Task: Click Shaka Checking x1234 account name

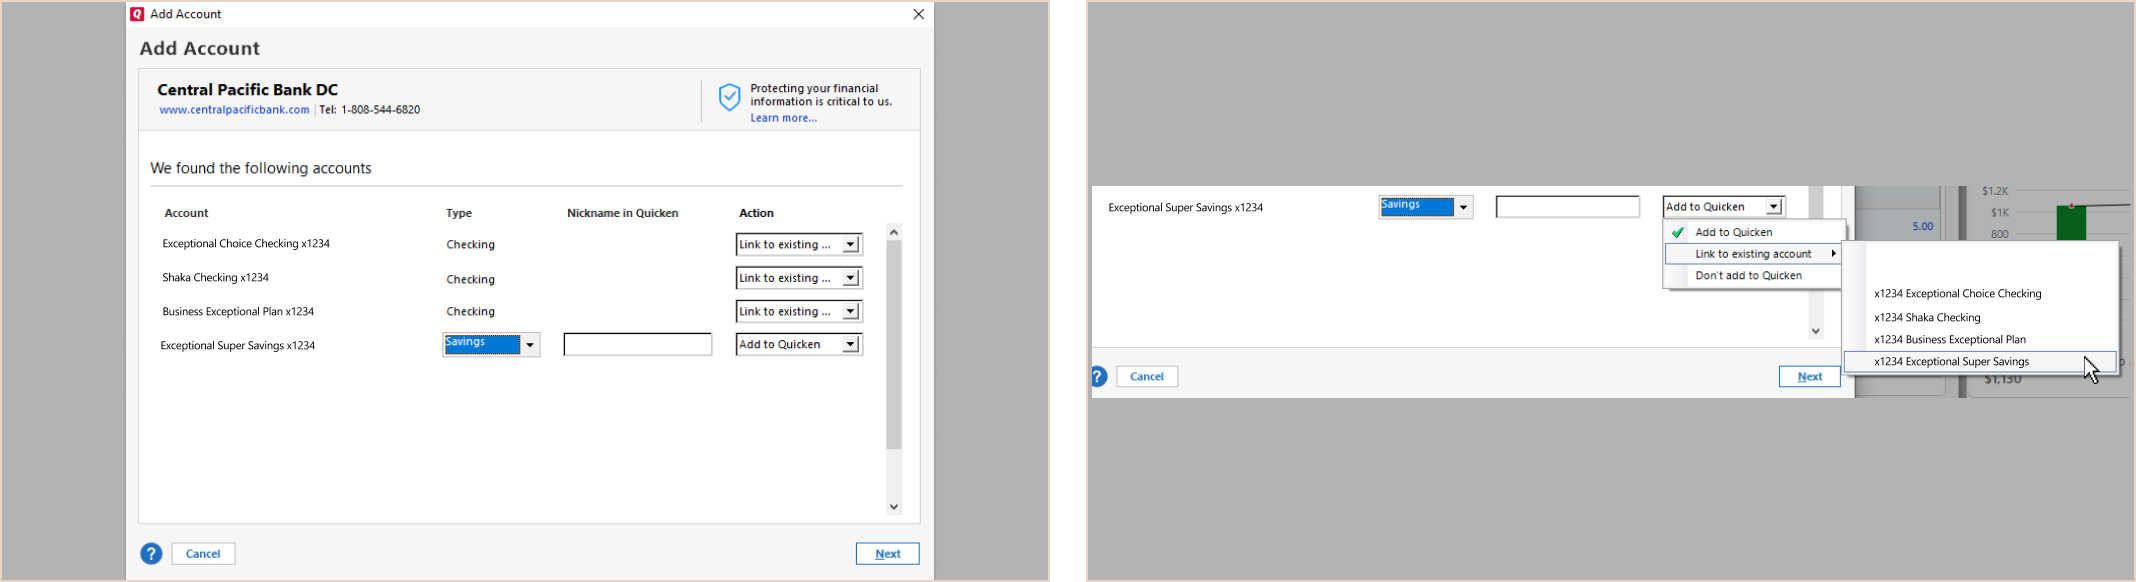Action: tap(216, 278)
